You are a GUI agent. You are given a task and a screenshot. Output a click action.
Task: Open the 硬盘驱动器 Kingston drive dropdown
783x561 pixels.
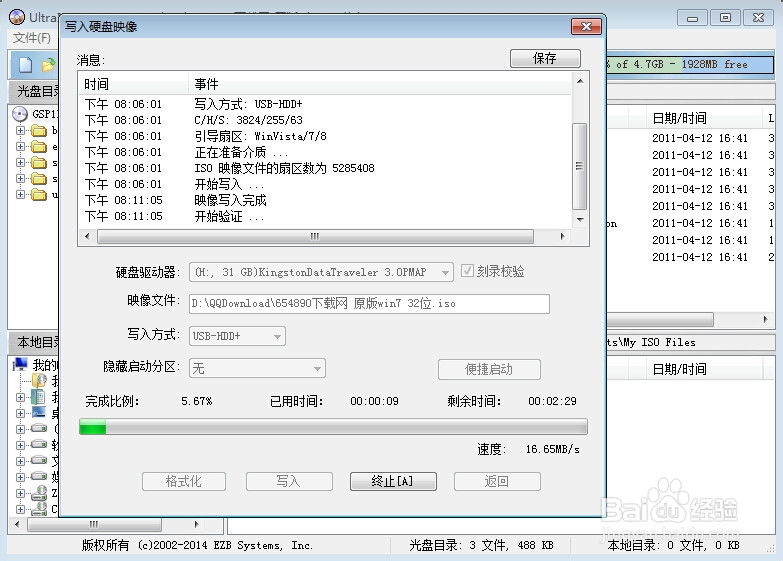[x=321, y=272]
